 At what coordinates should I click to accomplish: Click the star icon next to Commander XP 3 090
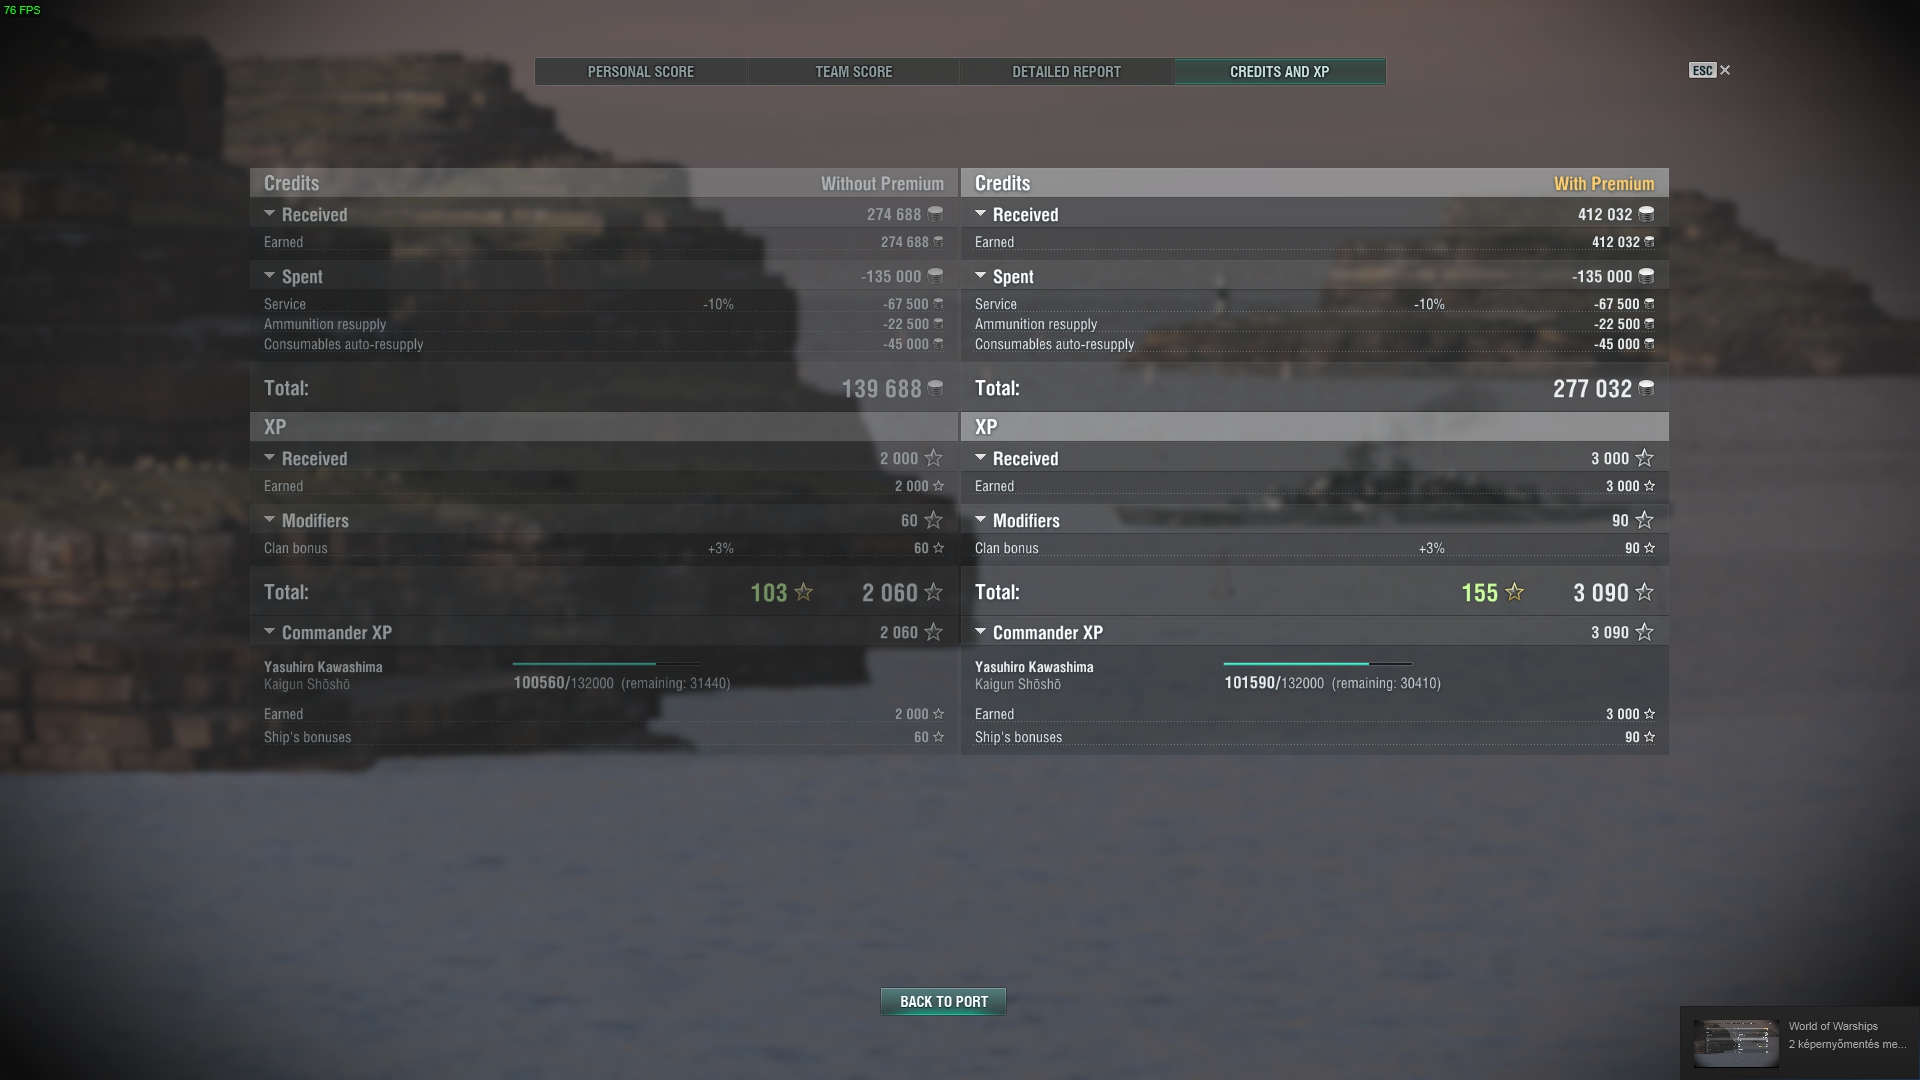(1644, 632)
